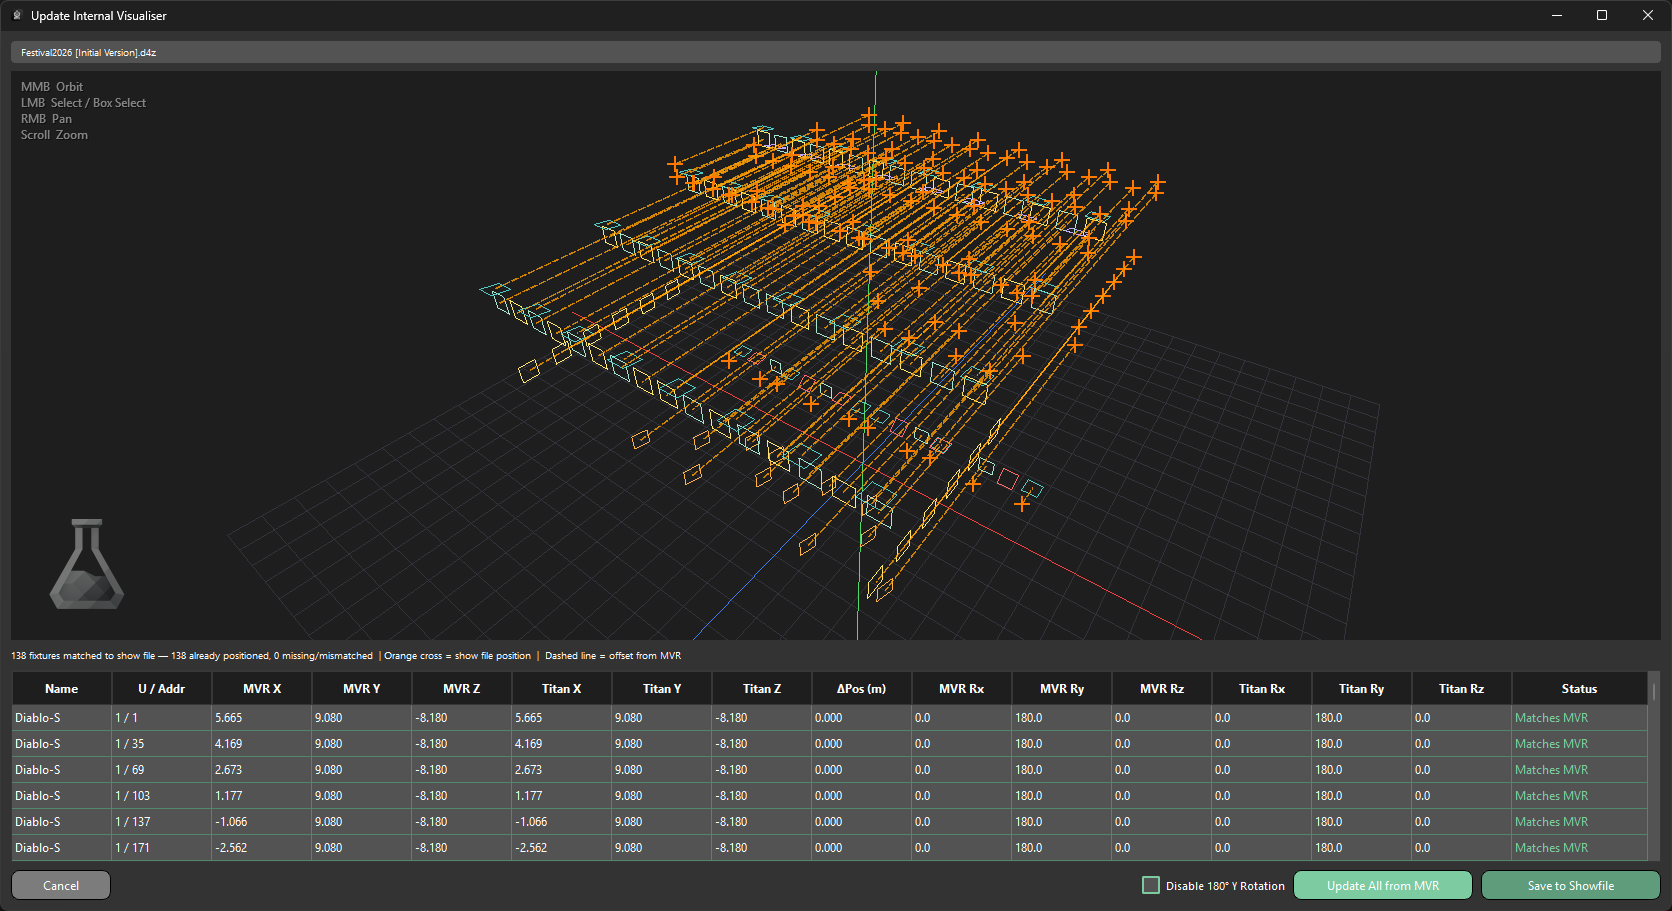Click MVR Ry column header
This screenshot has width=1672, height=911.
(1062, 688)
